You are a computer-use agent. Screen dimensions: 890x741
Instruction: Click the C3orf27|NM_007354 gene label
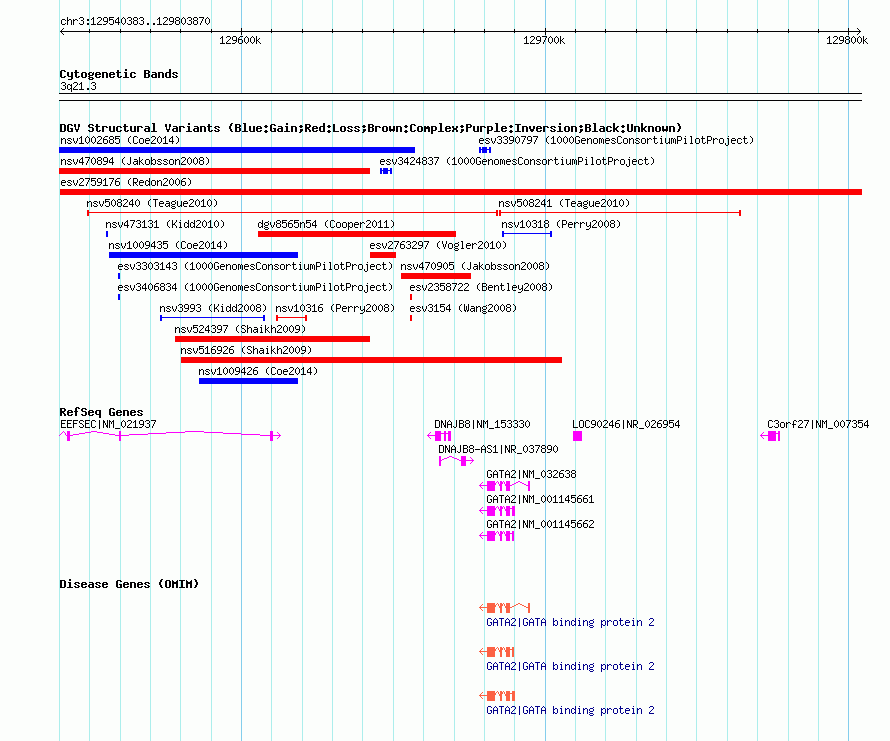818,424
